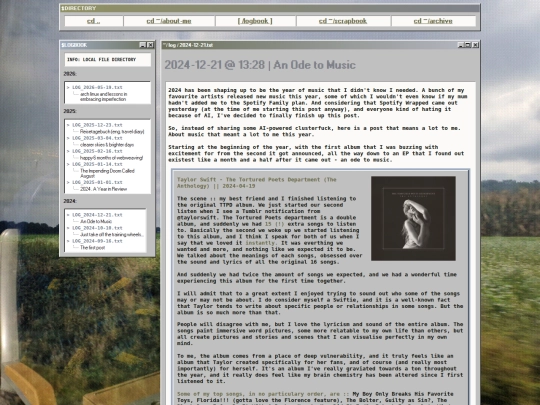Image resolution: width=540 pixels, height=405 pixels.
Task: Click the 'INFO: LOCAL FILE DIRECTORY' box
Action: click(107, 60)
